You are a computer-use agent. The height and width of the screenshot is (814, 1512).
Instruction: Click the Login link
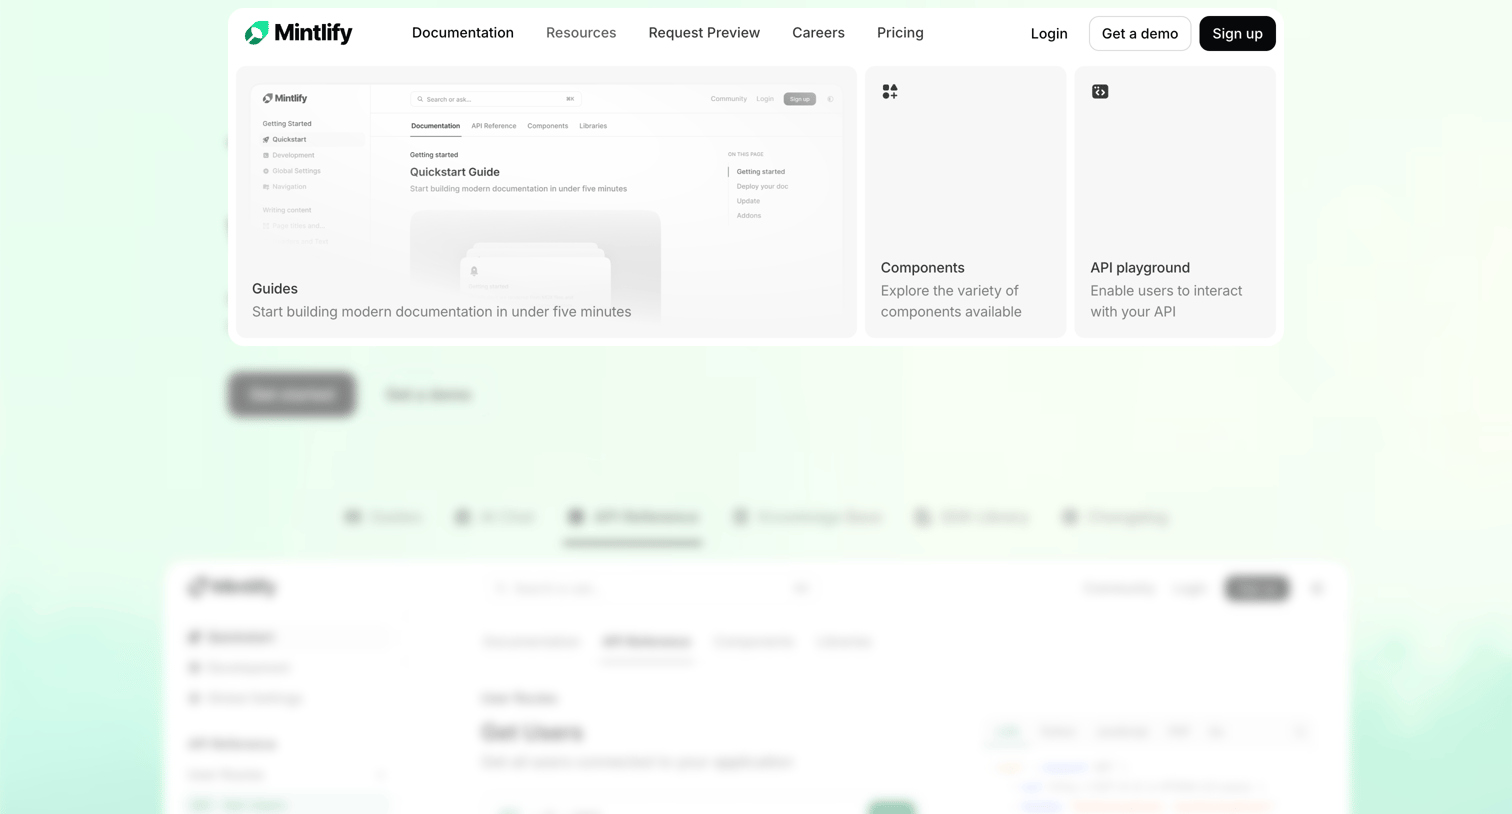1049,34
